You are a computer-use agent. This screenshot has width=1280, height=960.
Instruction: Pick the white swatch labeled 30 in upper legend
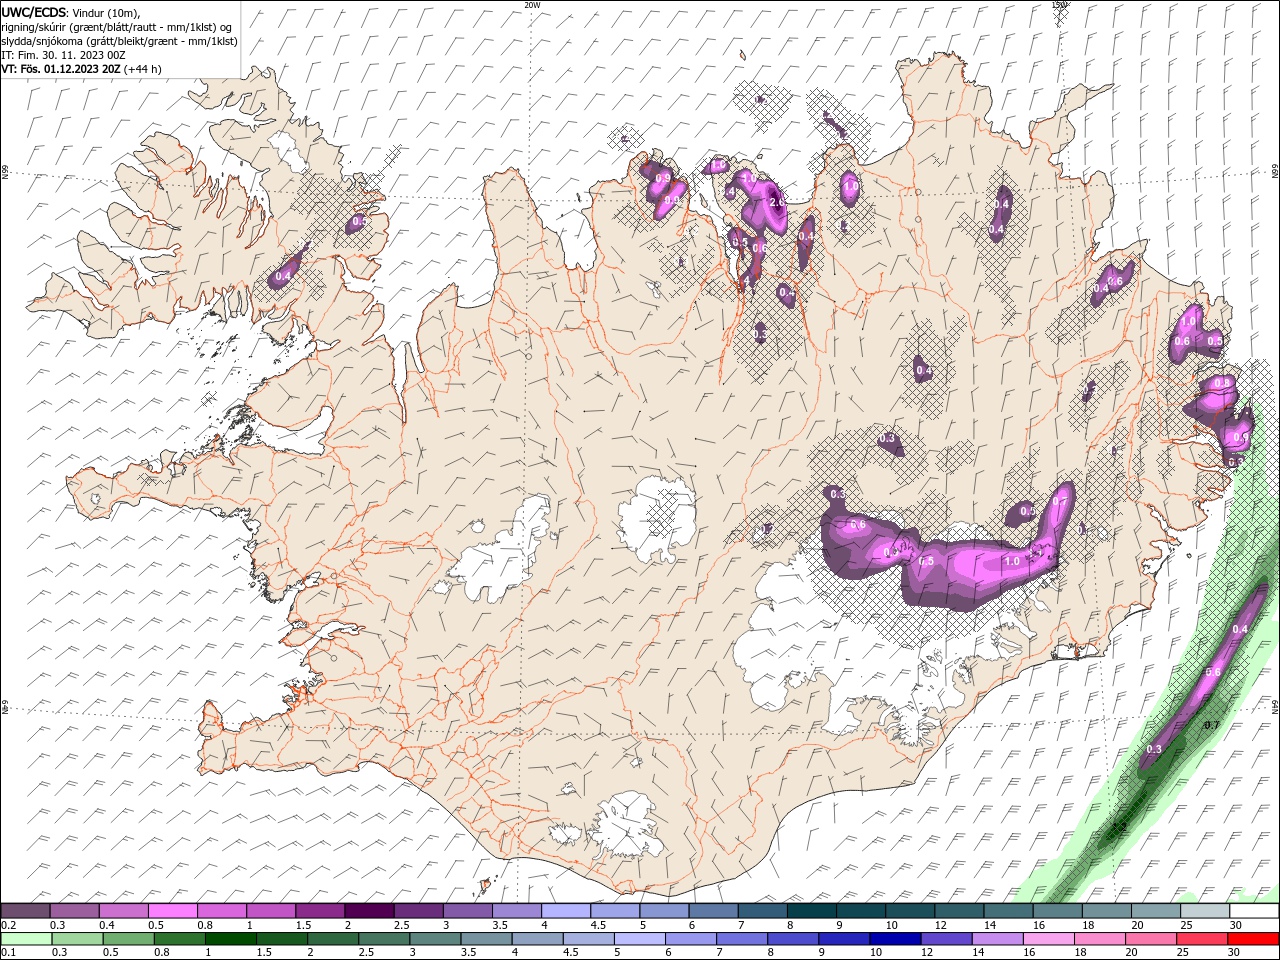[x=1253, y=911]
